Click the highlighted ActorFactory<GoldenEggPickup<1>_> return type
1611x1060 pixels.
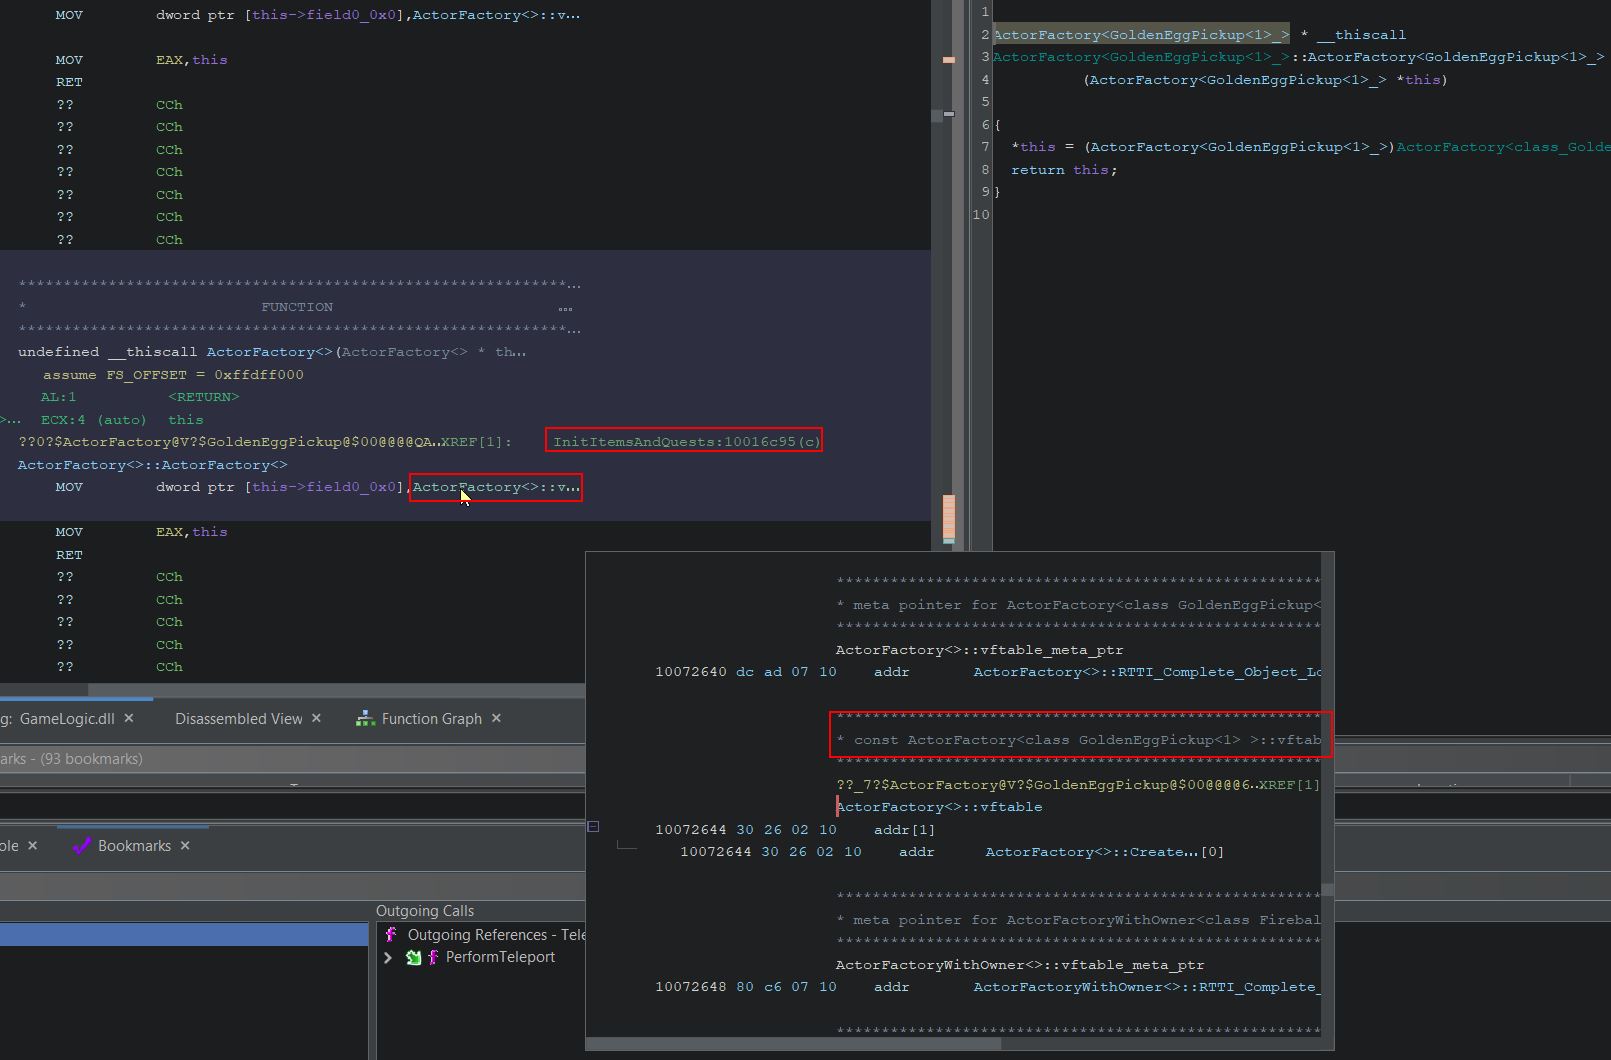[1141, 35]
